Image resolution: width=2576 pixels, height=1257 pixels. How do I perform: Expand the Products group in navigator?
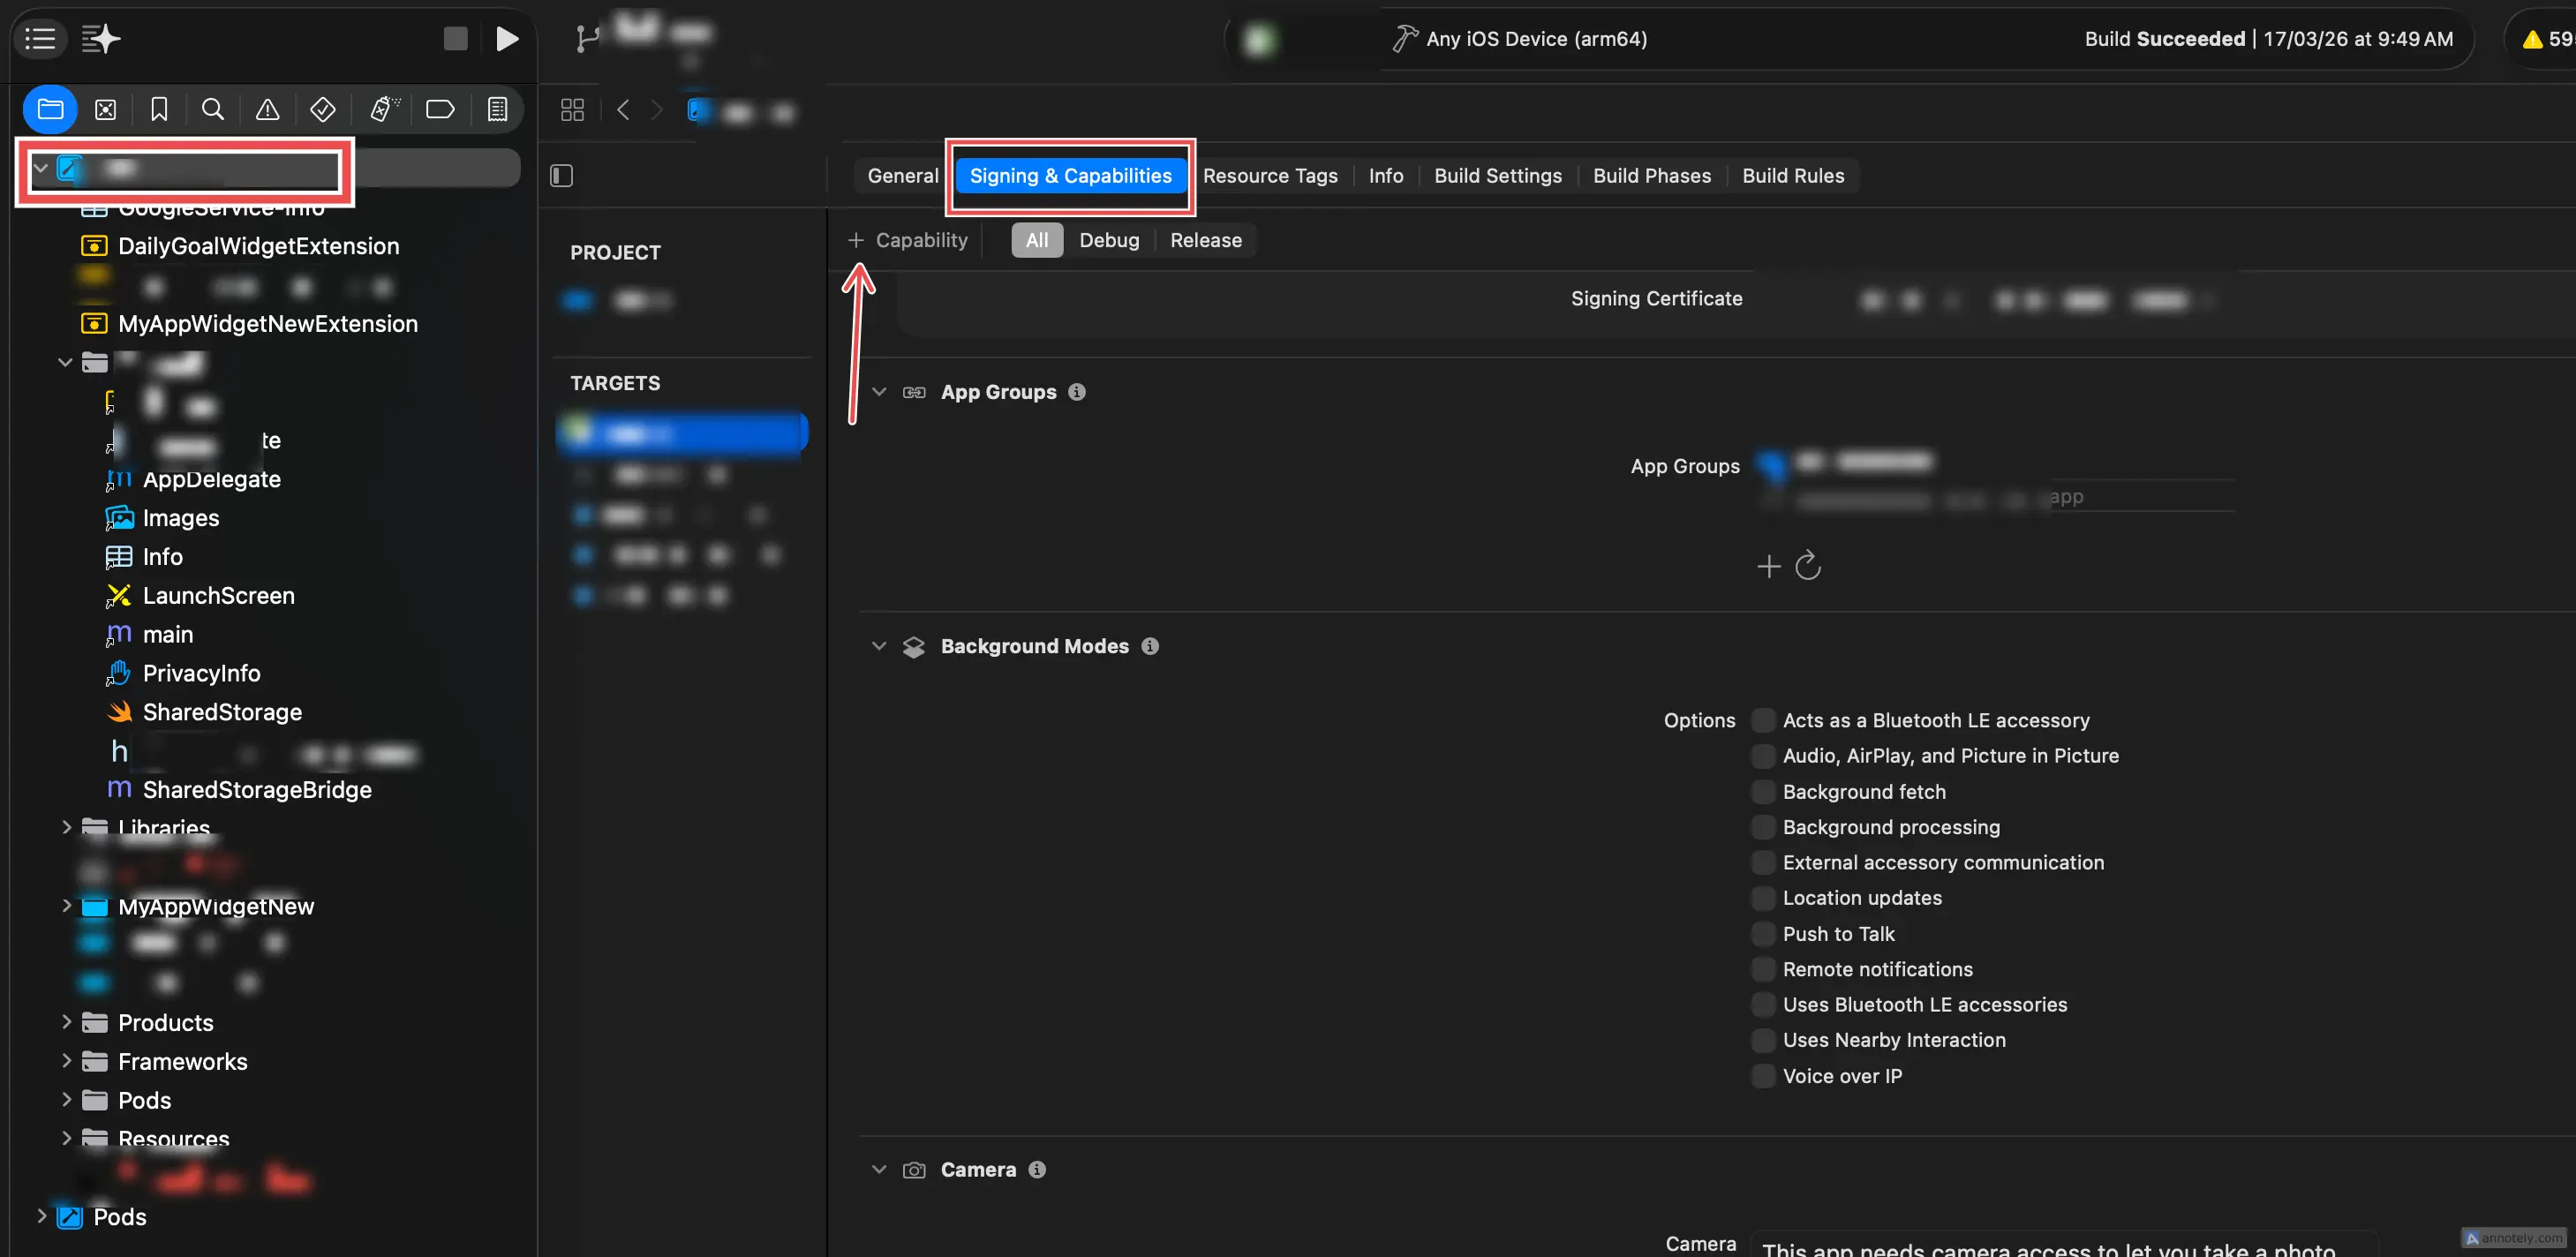point(66,1022)
